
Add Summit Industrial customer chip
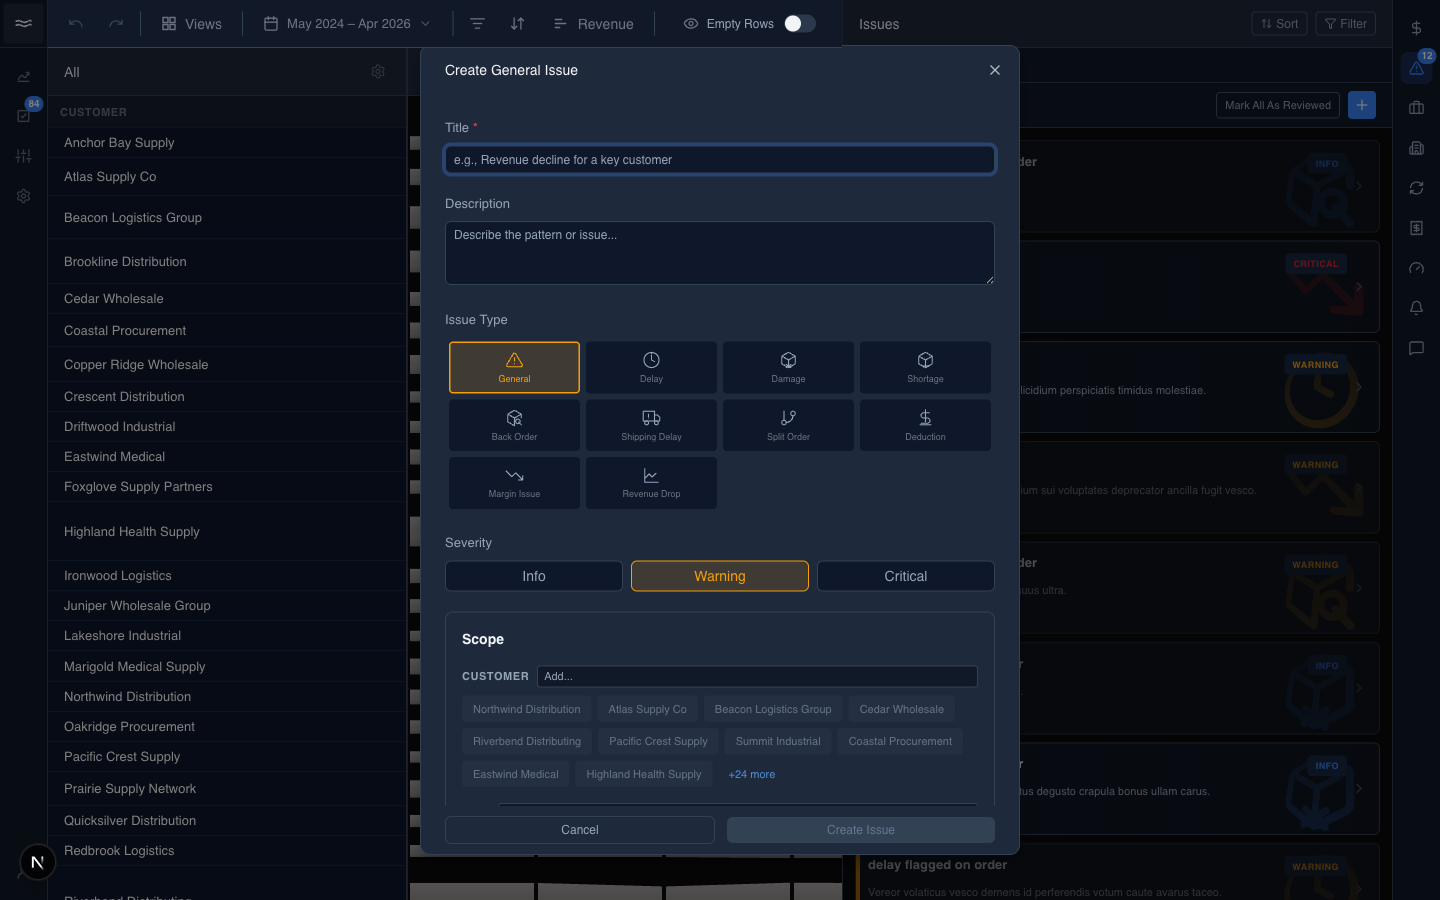(x=778, y=741)
